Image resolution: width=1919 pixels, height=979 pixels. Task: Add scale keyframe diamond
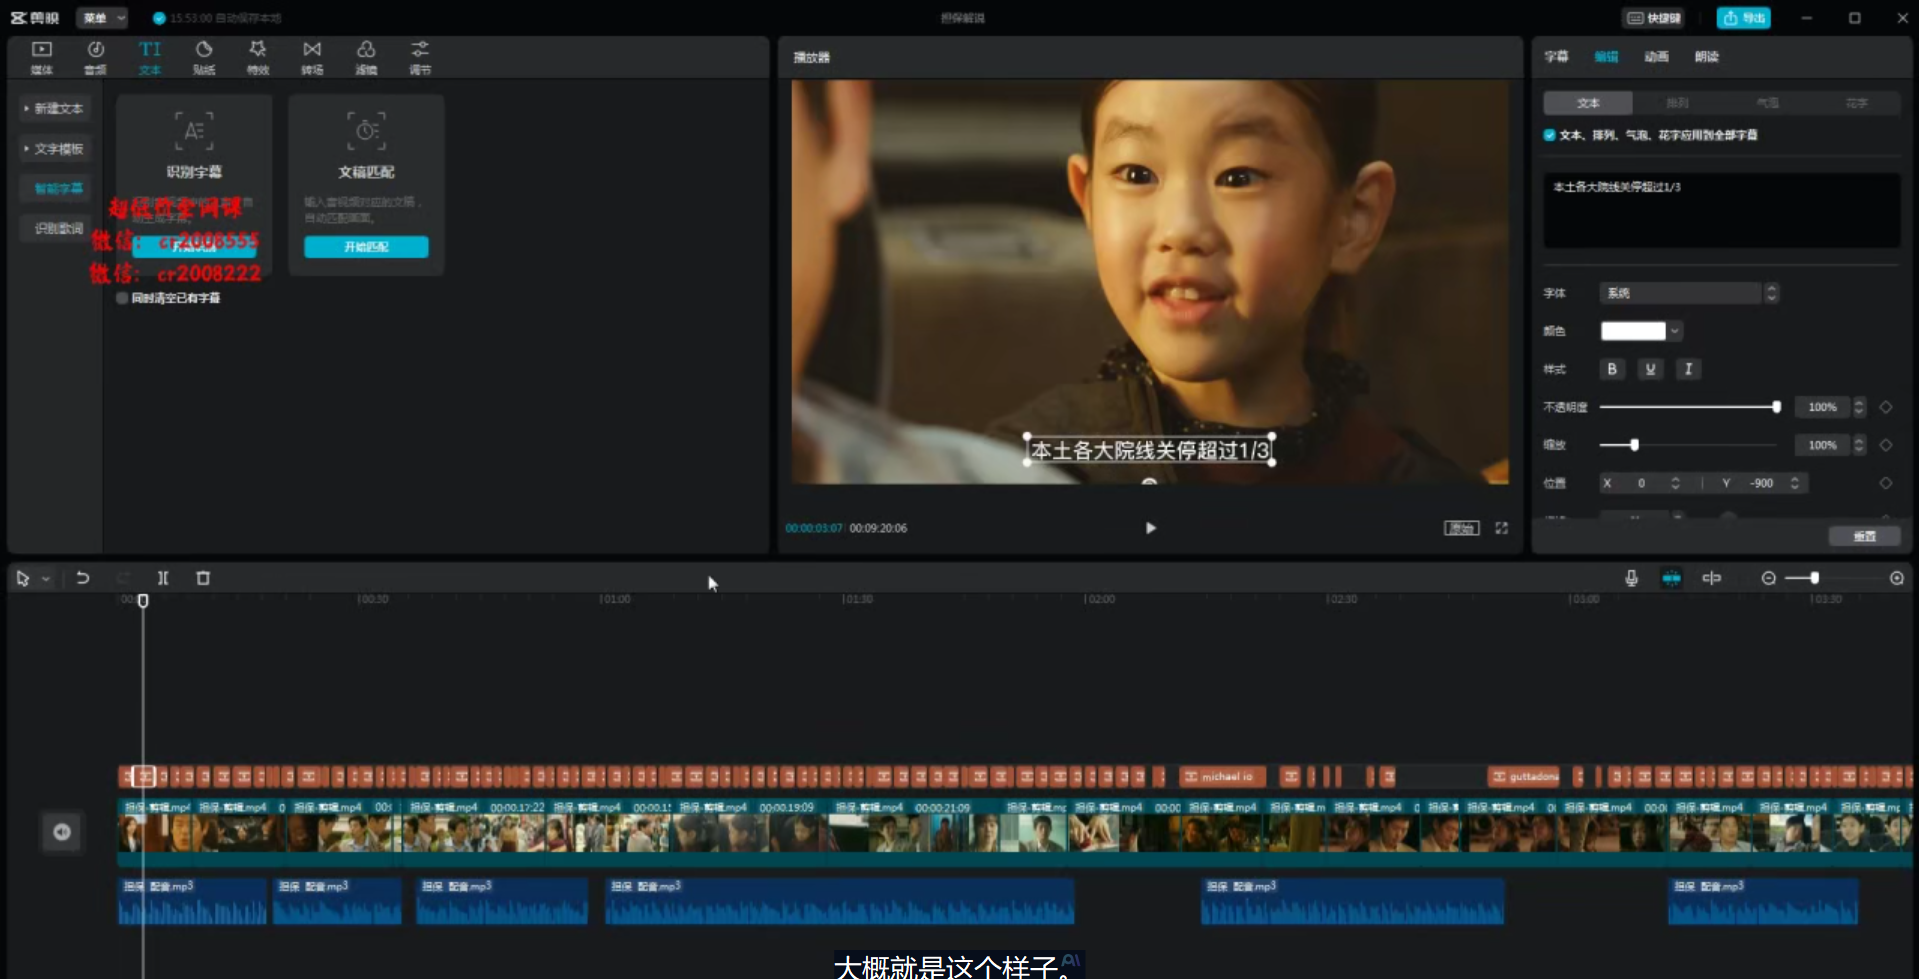pyautogui.click(x=1885, y=445)
